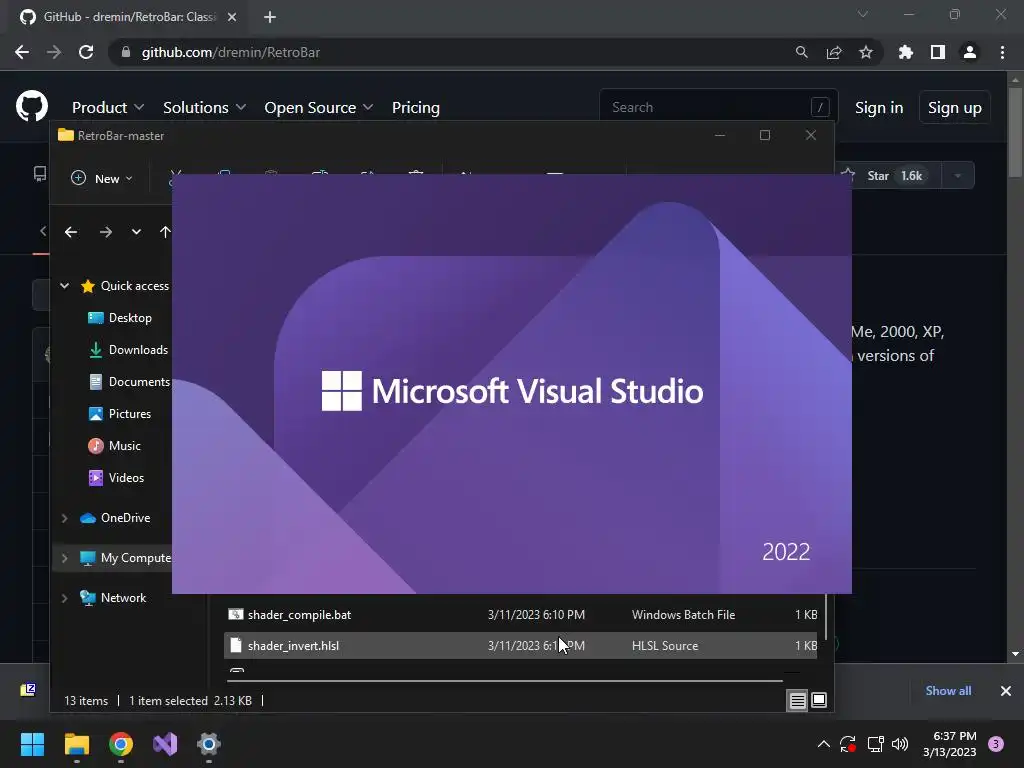Viewport: 1024px width, 768px height.
Task: Go back in Chrome
Action: click(x=22, y=52)
